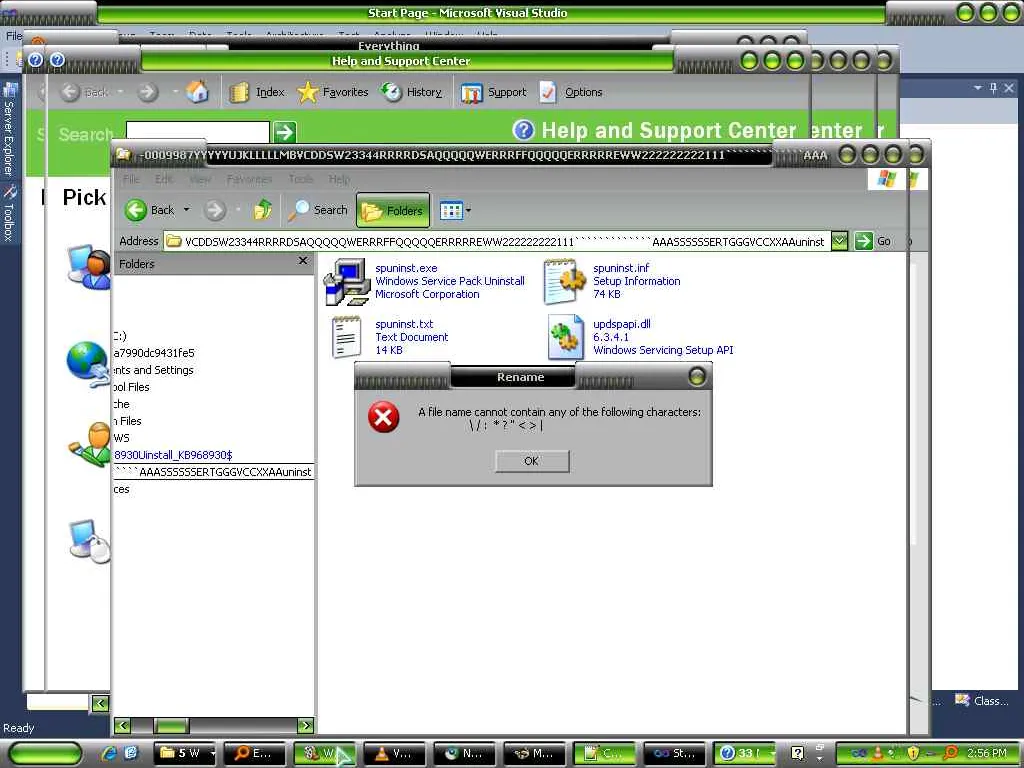Select the spuninst.txt text document icon
Viewport: 1024px width, 768px height.
(x=347, y=337)
